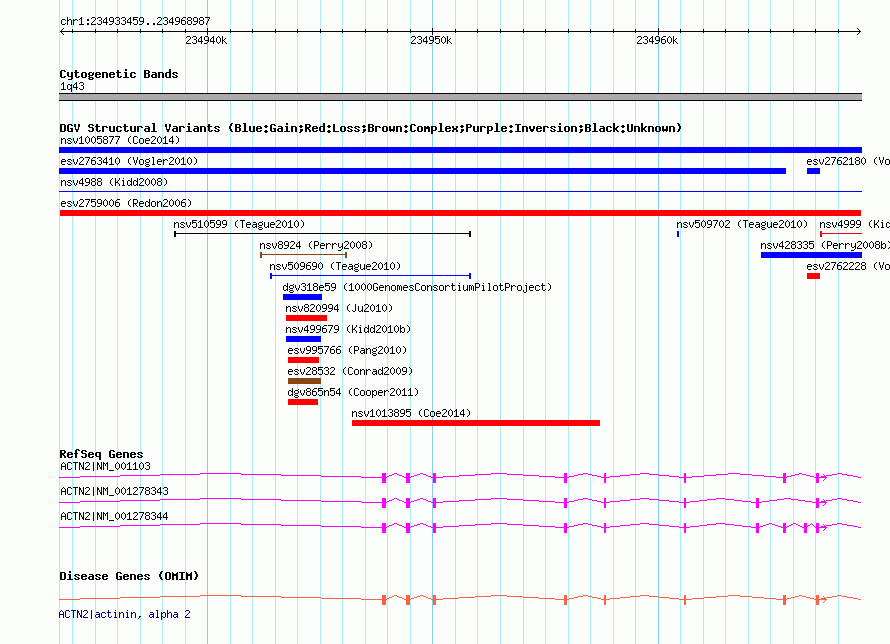Click the DGV Structural Variants track title
This screenshot has width=890, height=644.
[x=371, y=128]
